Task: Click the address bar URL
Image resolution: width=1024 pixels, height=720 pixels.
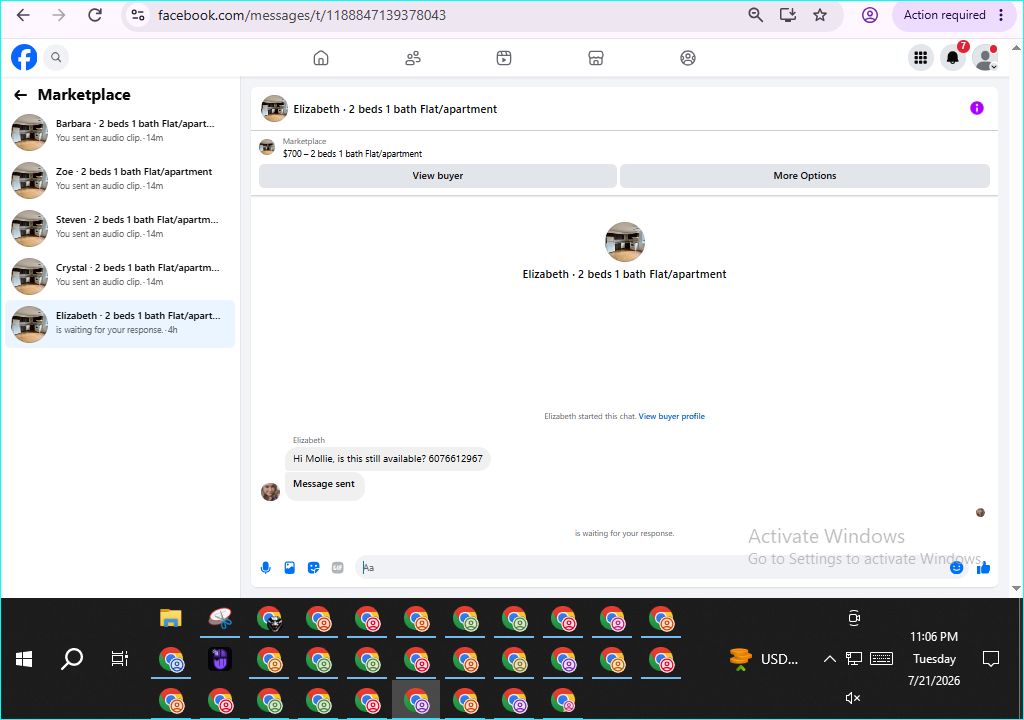Action: (x=302, y=15)
